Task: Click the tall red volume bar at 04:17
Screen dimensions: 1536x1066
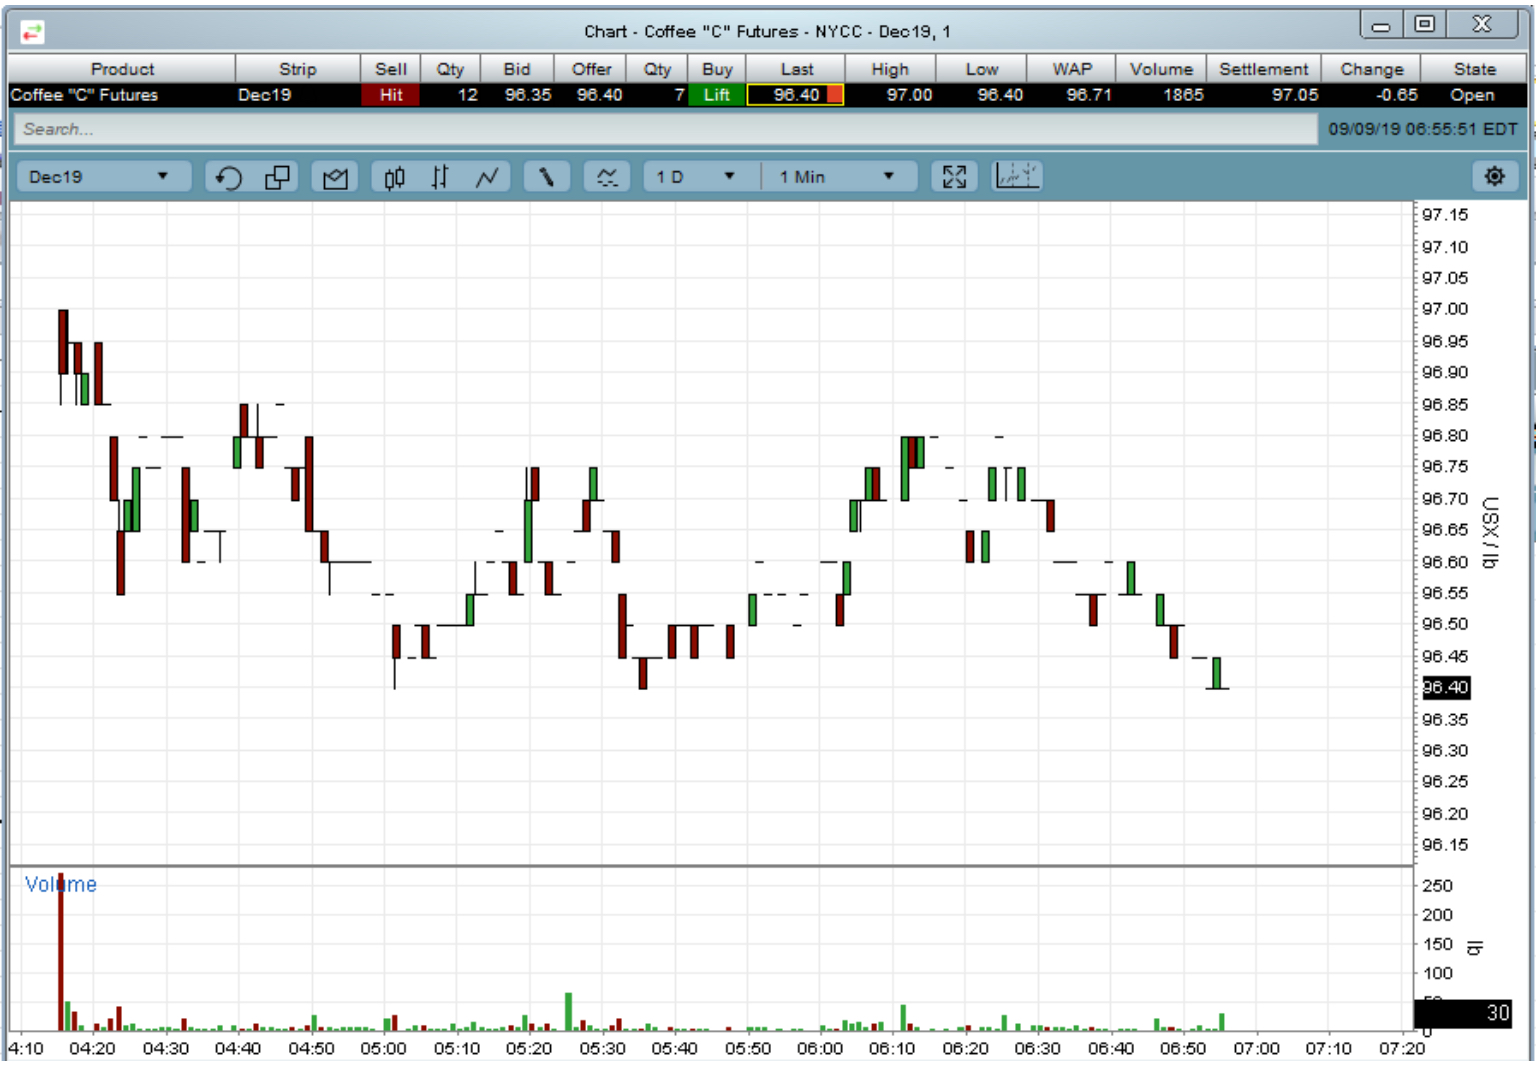Action: click(x=60, y=951)
